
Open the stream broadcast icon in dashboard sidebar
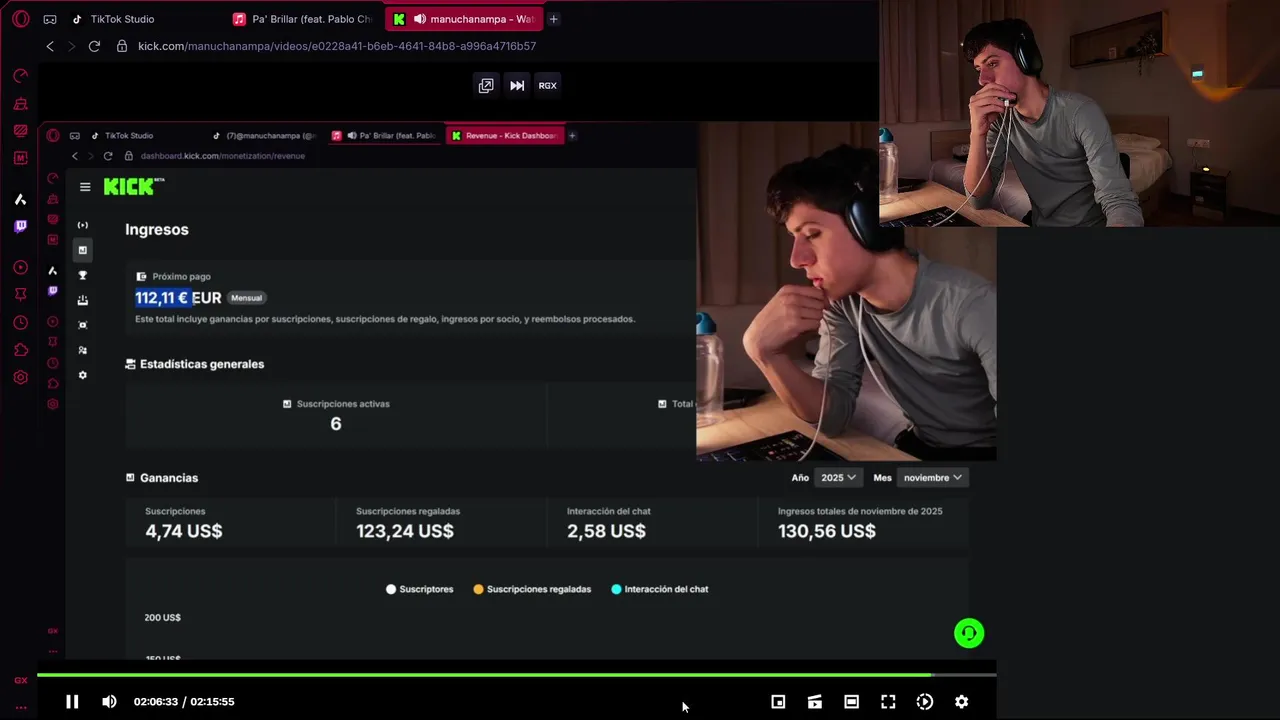(x=83, y=225)
